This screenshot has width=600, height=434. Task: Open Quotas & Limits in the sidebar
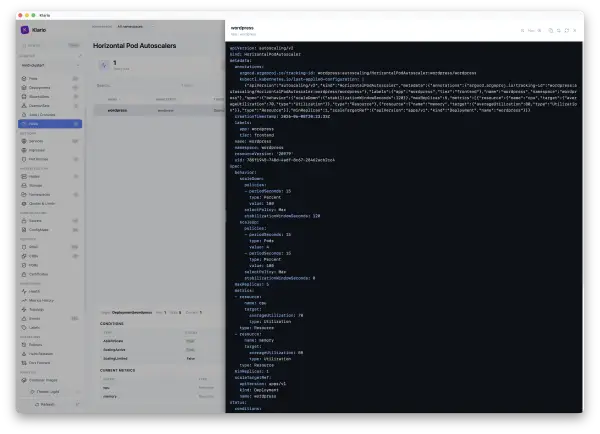[x=50, y=204]
